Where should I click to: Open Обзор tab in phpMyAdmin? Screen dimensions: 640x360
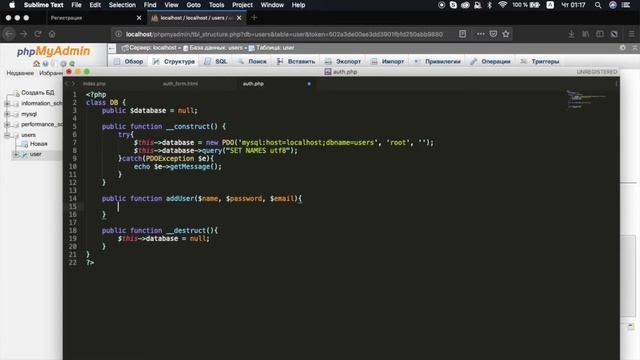coord(129,62)
